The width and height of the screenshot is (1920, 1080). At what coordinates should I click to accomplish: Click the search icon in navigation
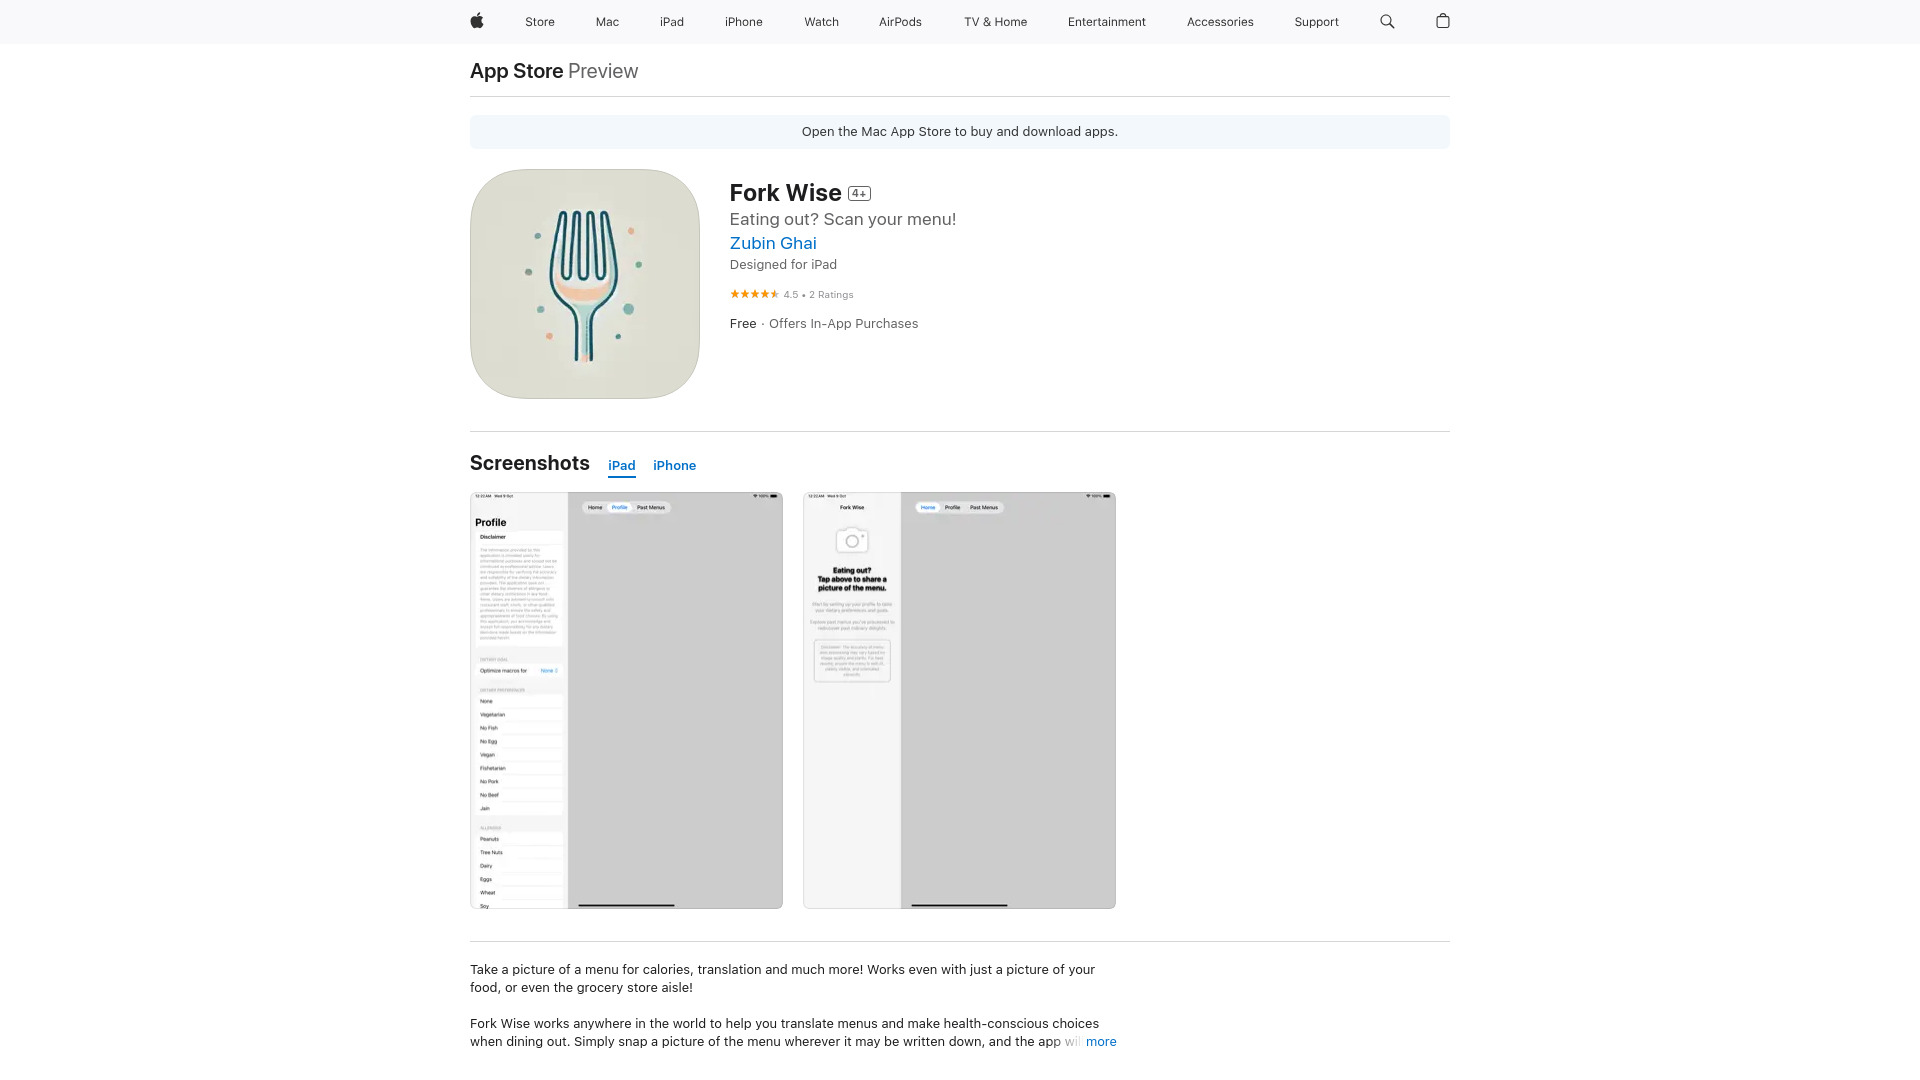[x=1387, y=21]
